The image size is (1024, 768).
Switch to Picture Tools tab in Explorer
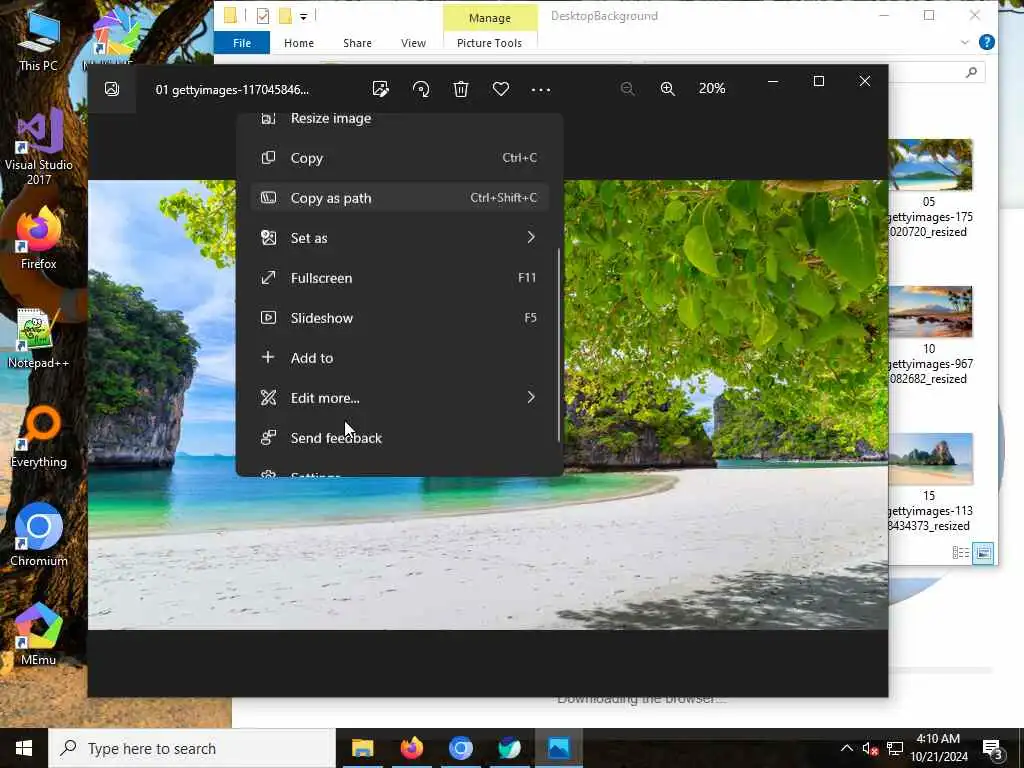point(489,43)
